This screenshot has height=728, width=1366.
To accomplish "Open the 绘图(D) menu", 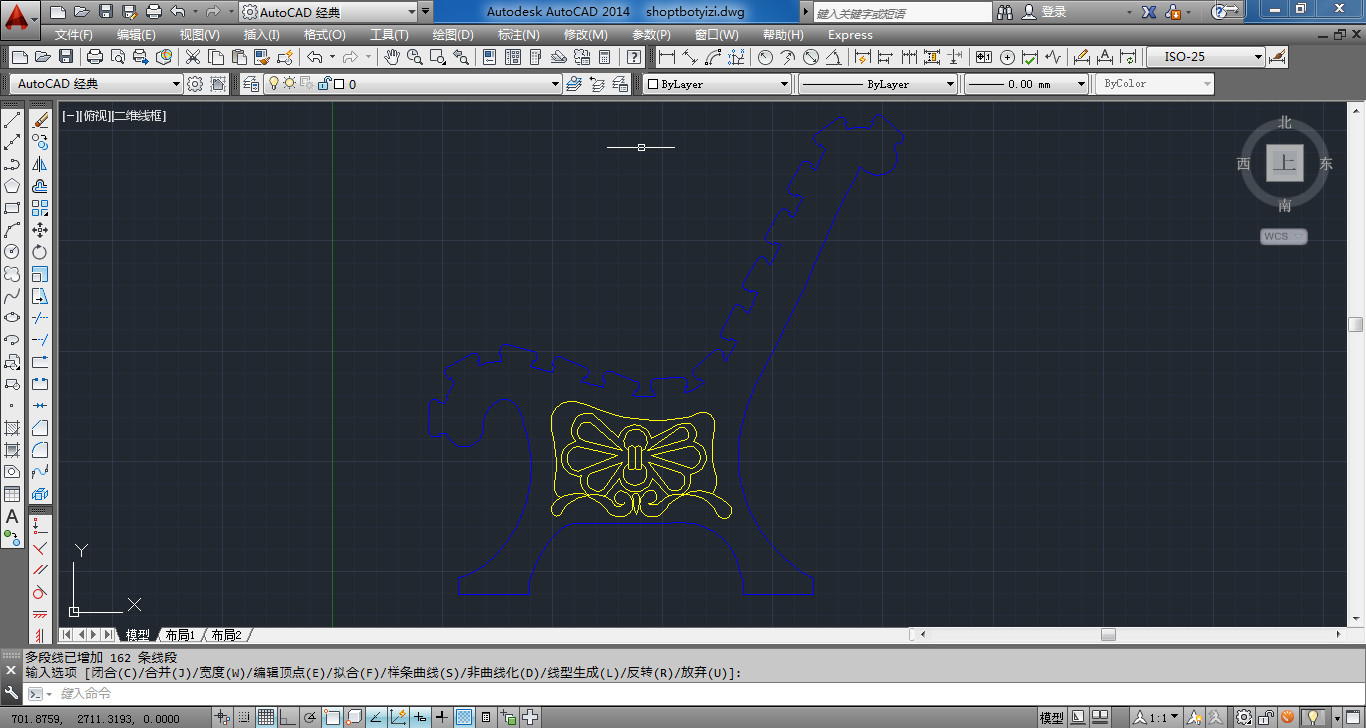I will coord(453,34).
